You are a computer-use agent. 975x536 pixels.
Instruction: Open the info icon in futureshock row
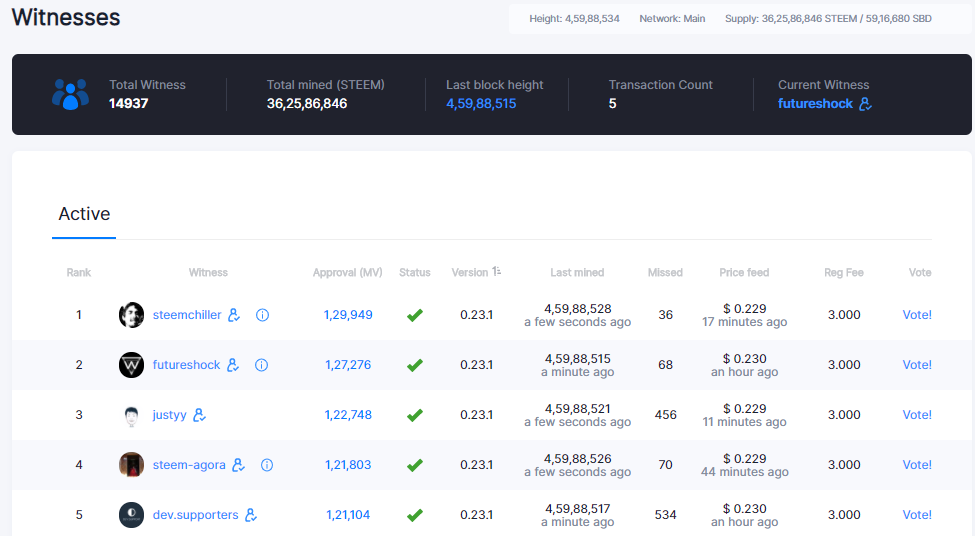pos(262,365)
